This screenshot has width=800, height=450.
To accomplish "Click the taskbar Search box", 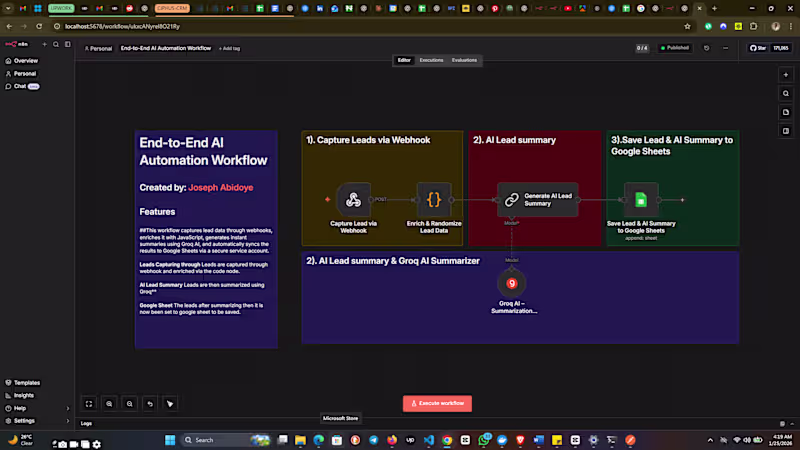I will point(227,440).
